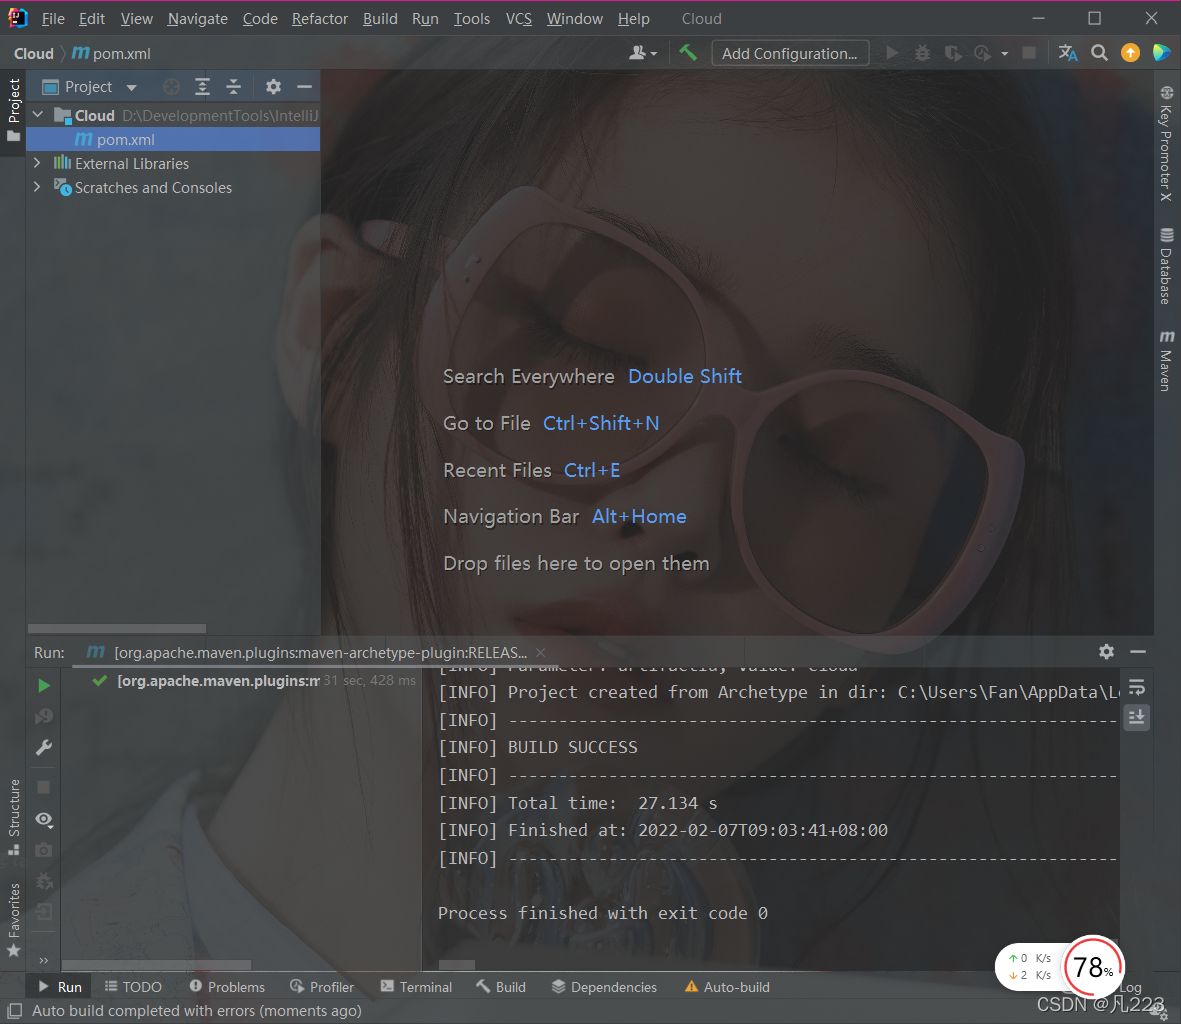Collapse all in Project panel
This screenshot has height=1024, width=1181.
point(233,87)
